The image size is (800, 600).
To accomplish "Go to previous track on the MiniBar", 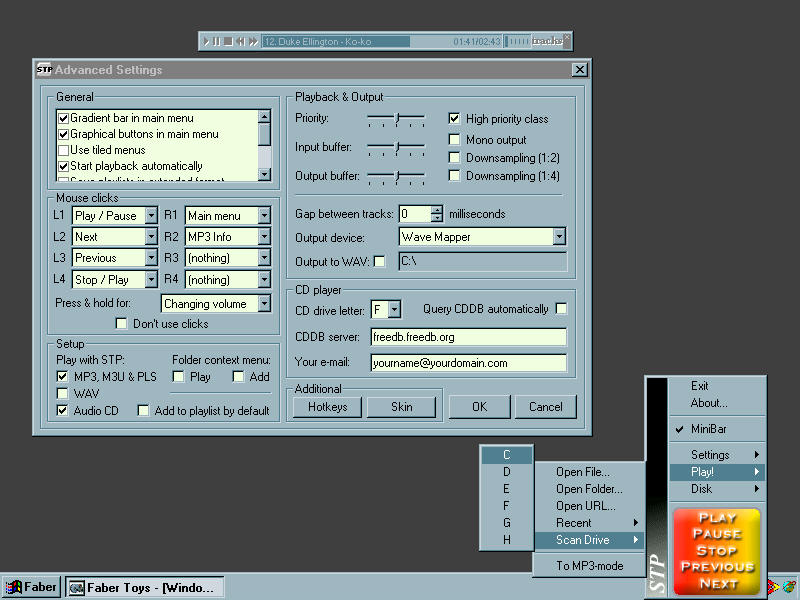I will click(x=240, y=41).
